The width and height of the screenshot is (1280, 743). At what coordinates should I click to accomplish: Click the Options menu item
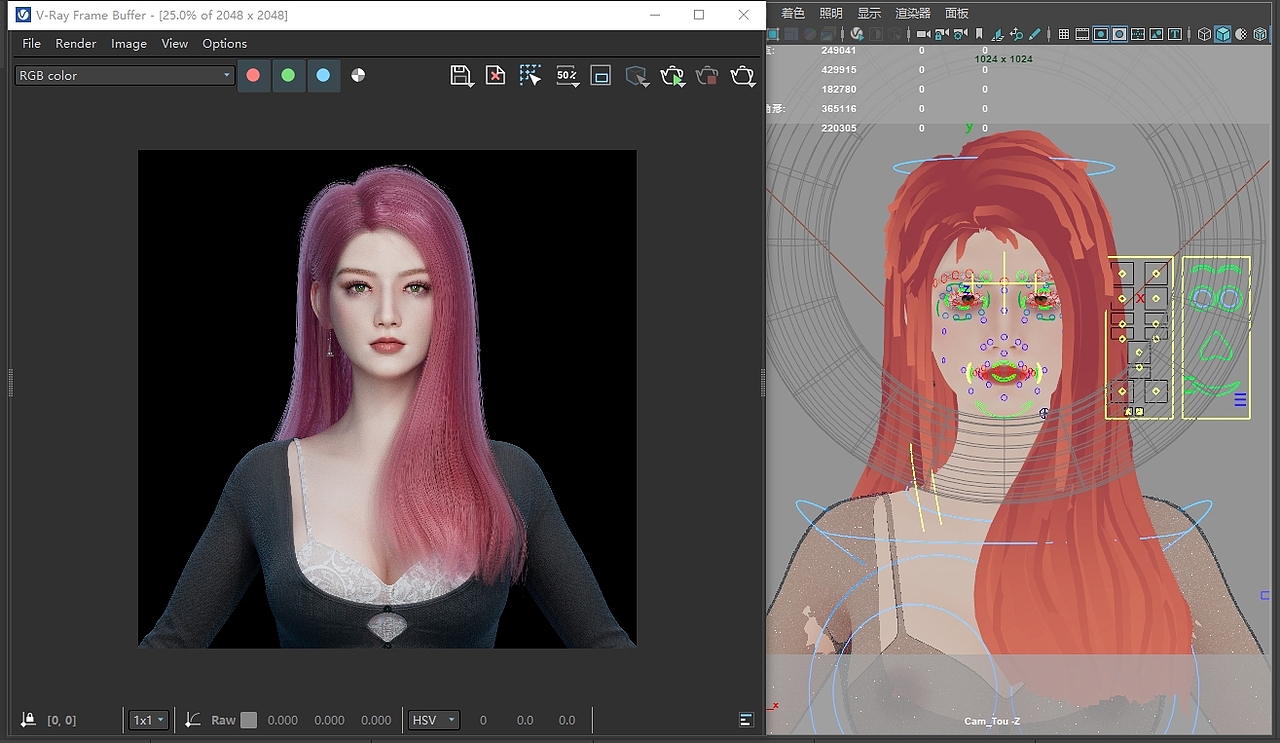[224, 44]
